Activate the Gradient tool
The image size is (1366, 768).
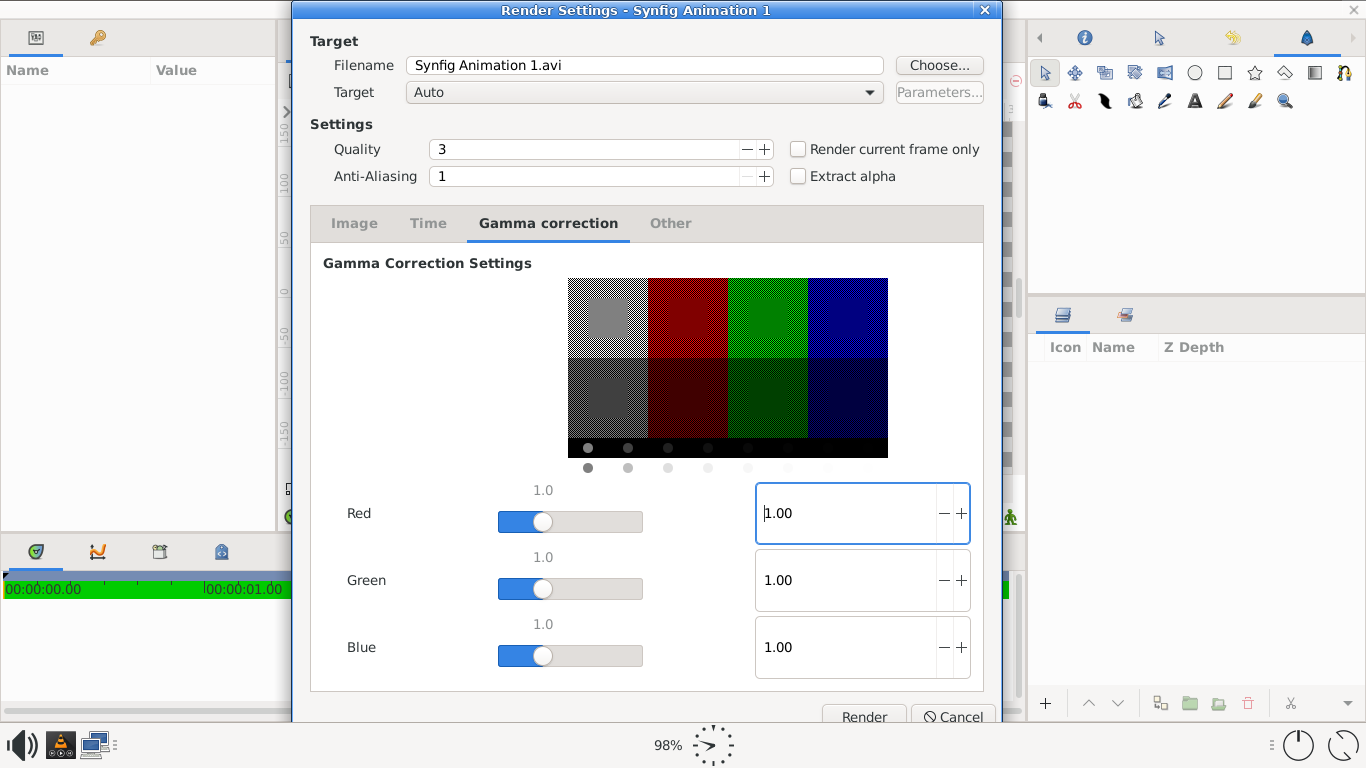pyautogui.click(x=1314, y=73)
